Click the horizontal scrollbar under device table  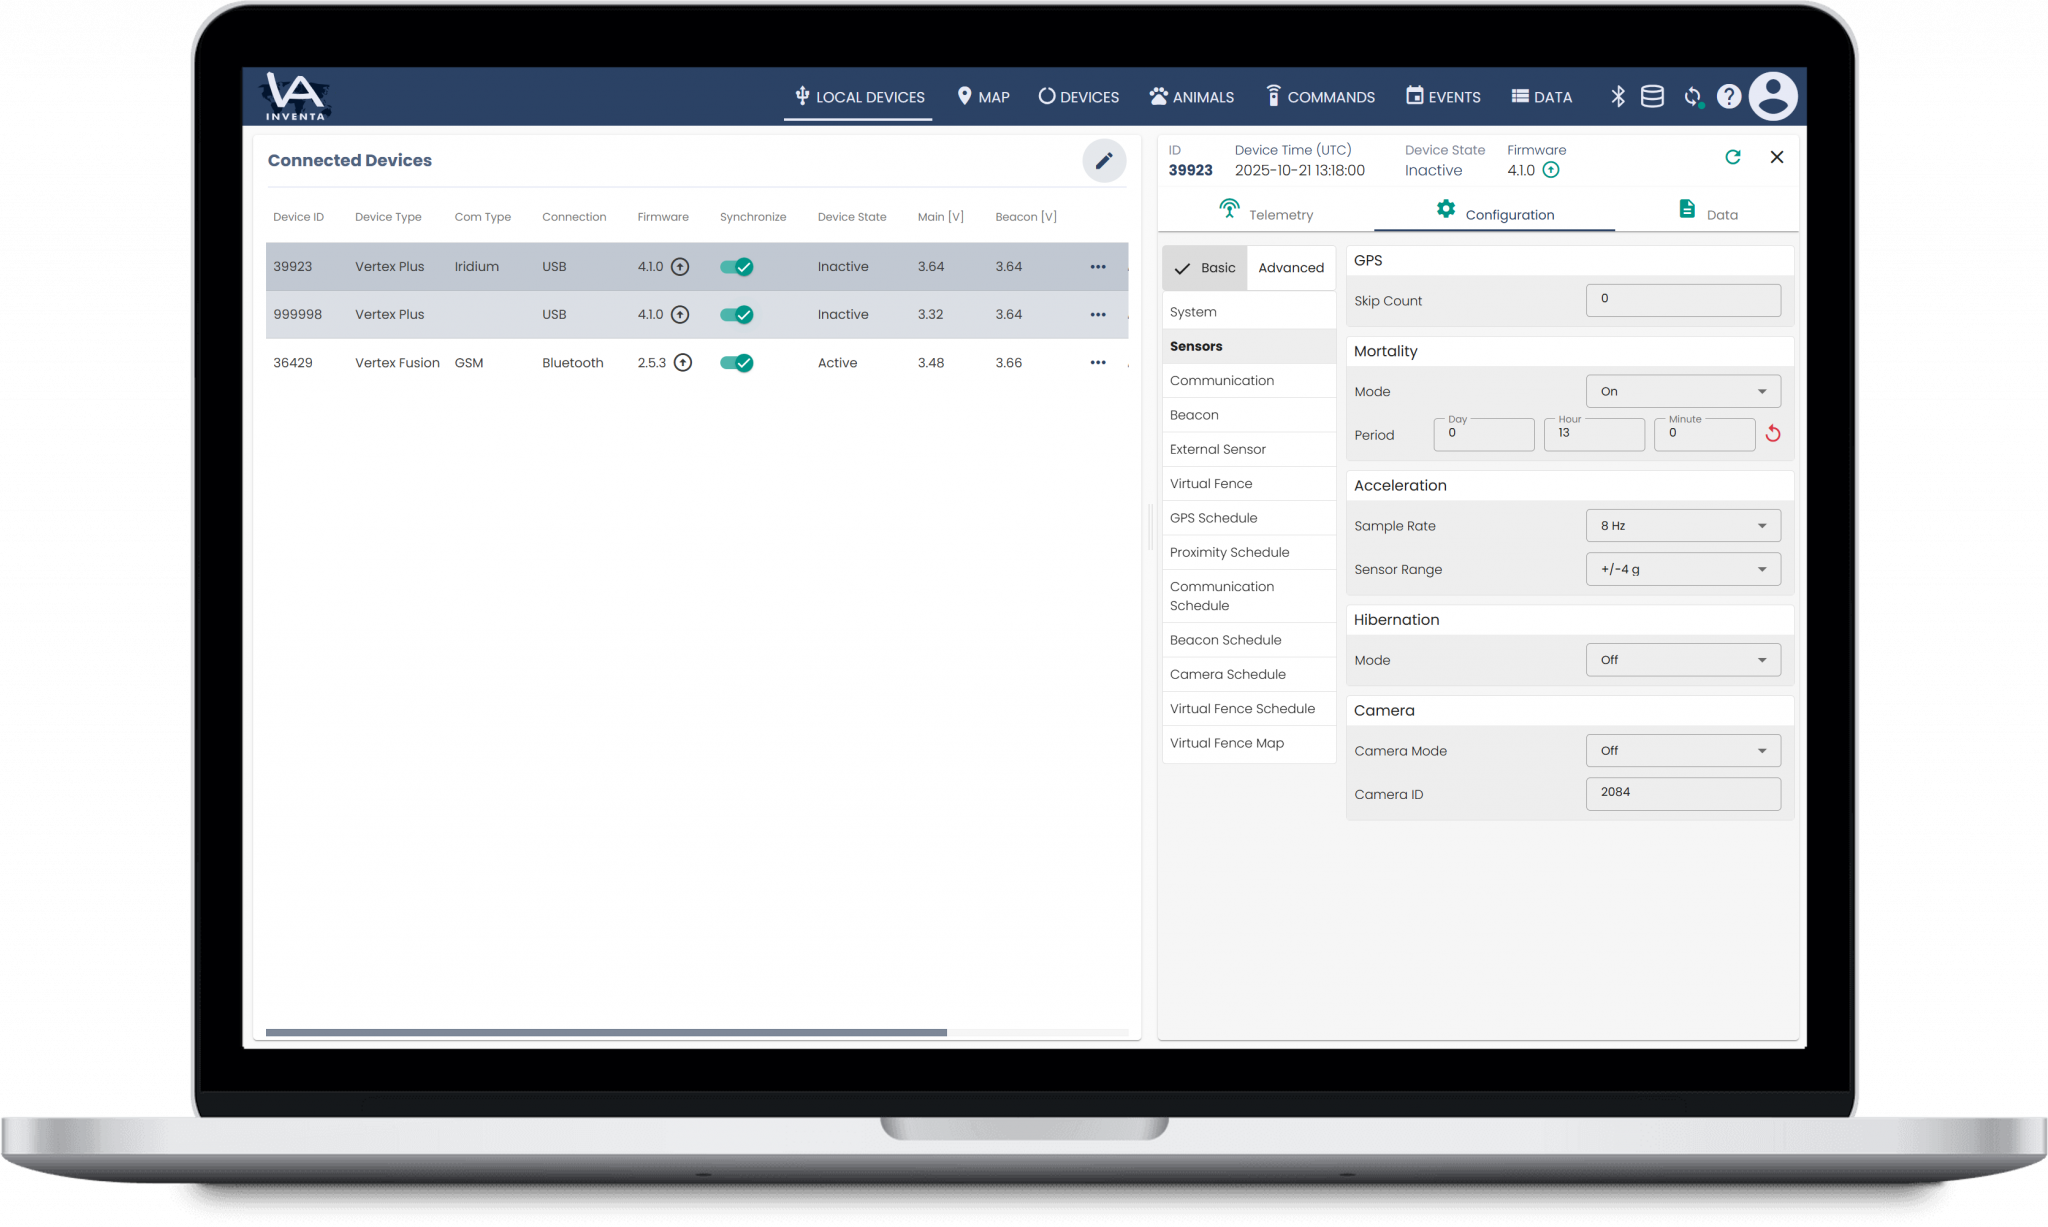click(x=606, y=1032)
